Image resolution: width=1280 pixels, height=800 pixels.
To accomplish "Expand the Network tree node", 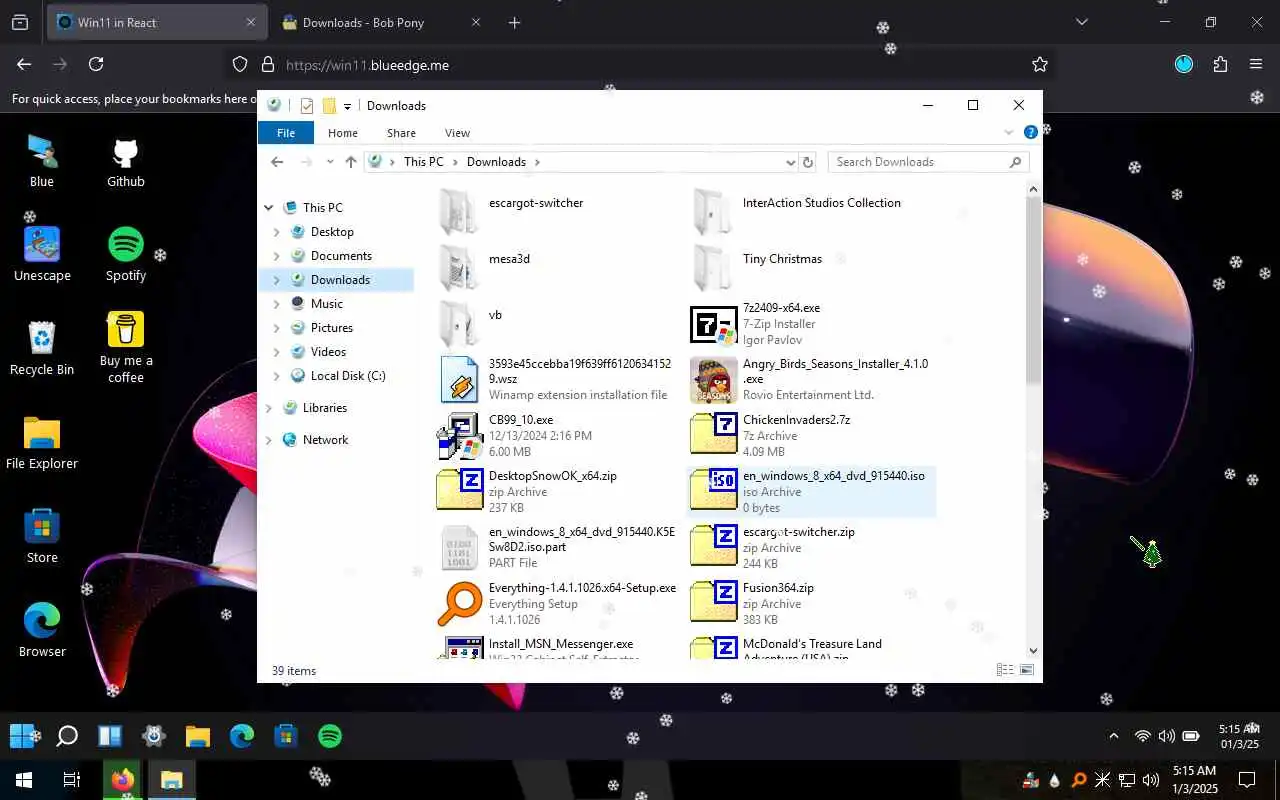I will click(268, 440).
